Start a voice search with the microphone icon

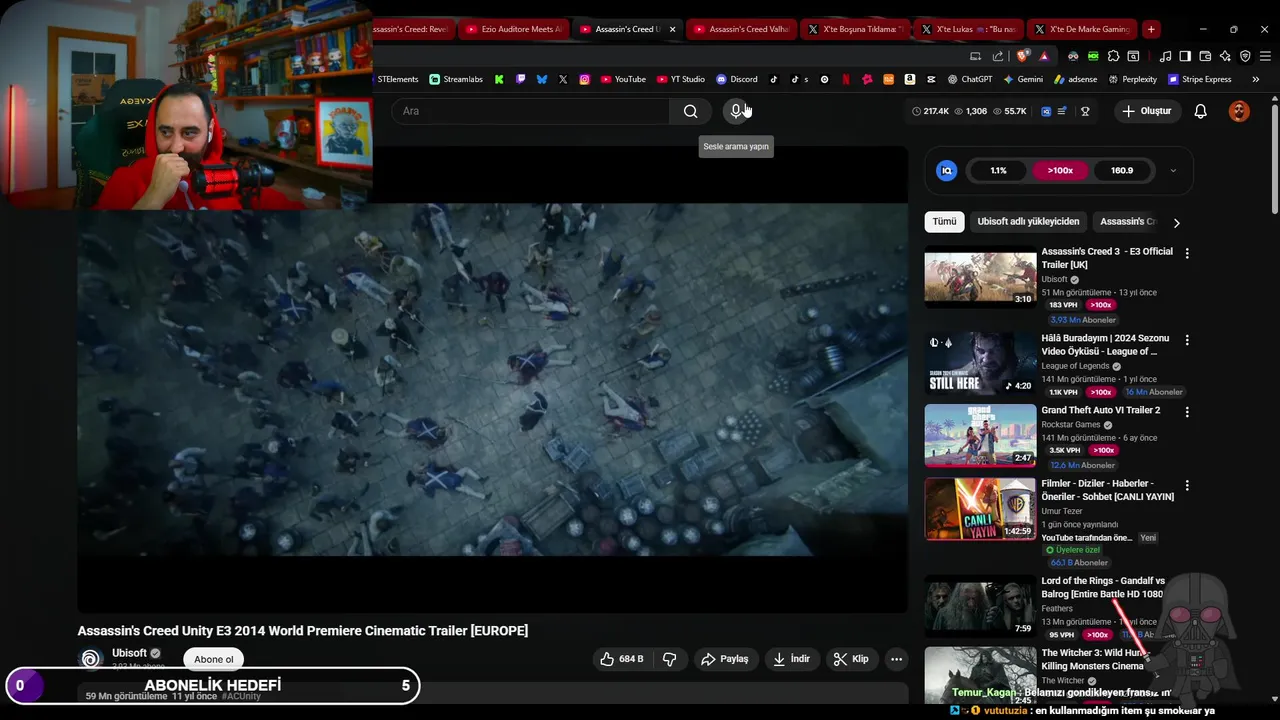[736, 111]
